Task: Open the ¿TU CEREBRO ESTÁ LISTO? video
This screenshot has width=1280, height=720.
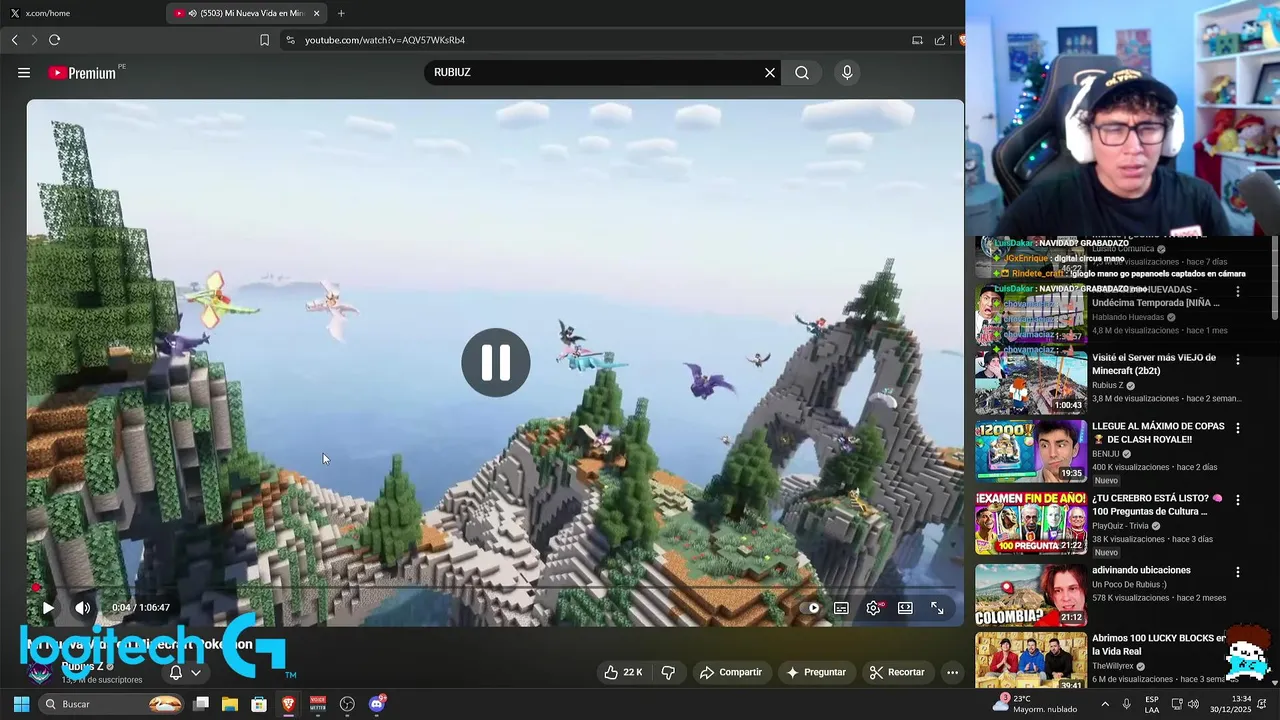Action: click(x=1157, y=505)
